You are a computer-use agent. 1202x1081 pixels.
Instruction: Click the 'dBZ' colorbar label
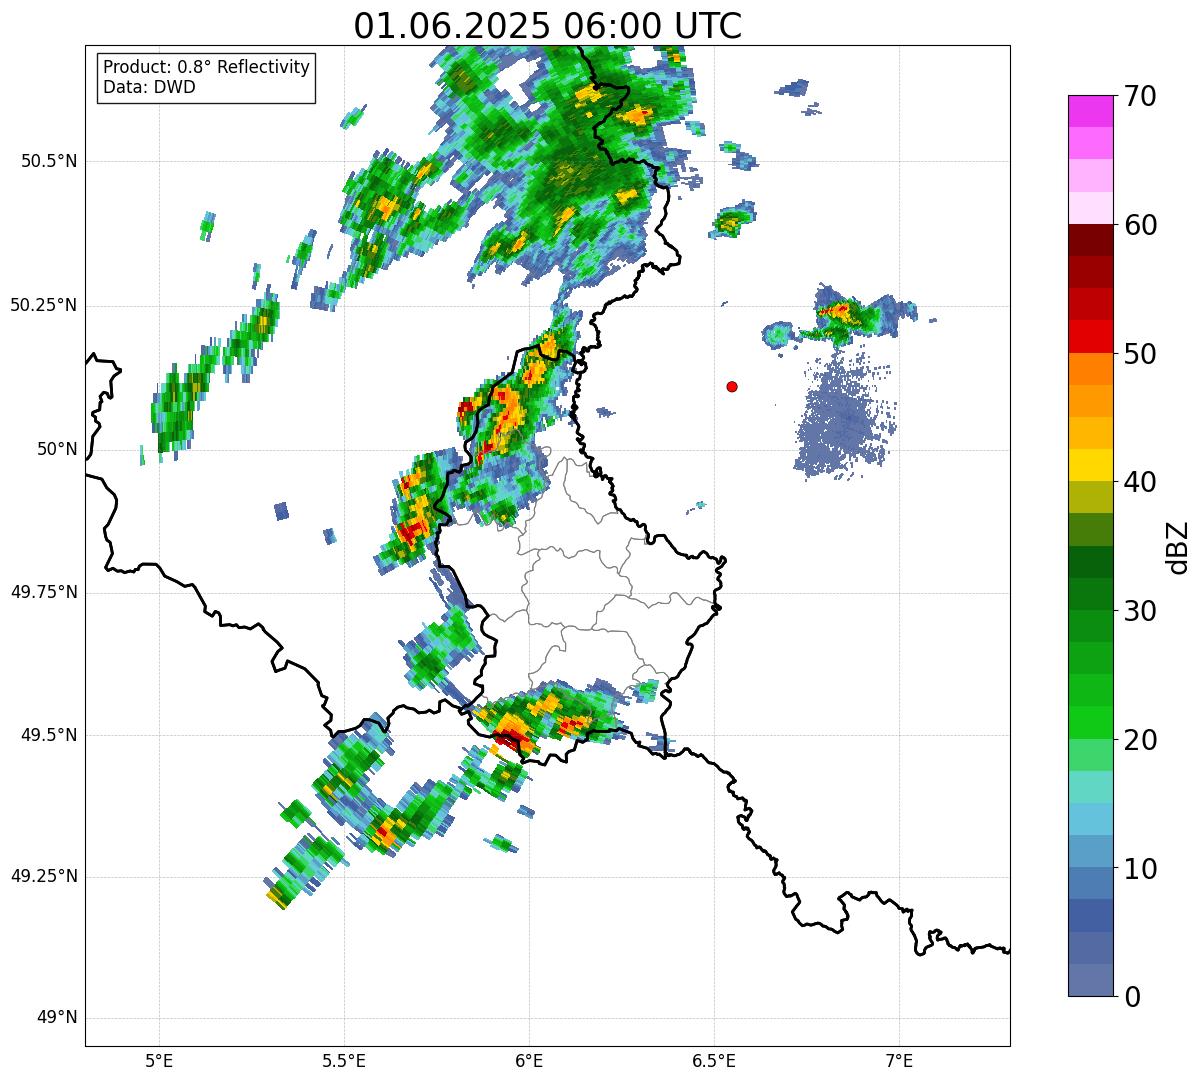[x=1178, y=547]
